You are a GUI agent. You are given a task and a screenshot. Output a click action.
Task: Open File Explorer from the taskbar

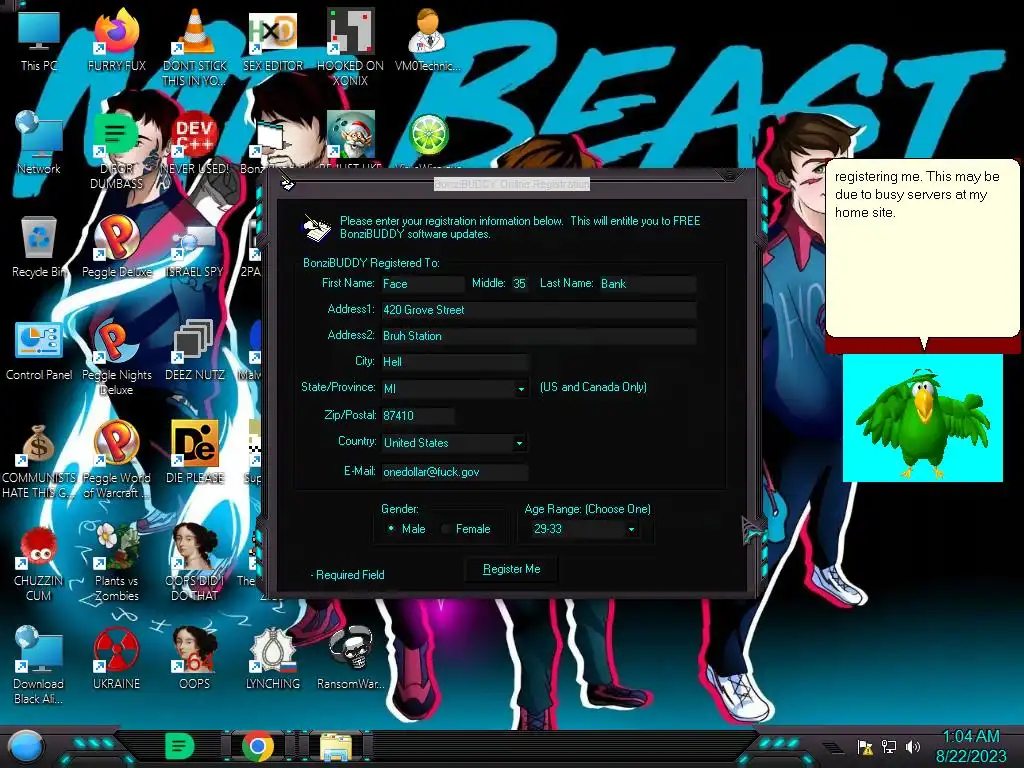[336, 747]
